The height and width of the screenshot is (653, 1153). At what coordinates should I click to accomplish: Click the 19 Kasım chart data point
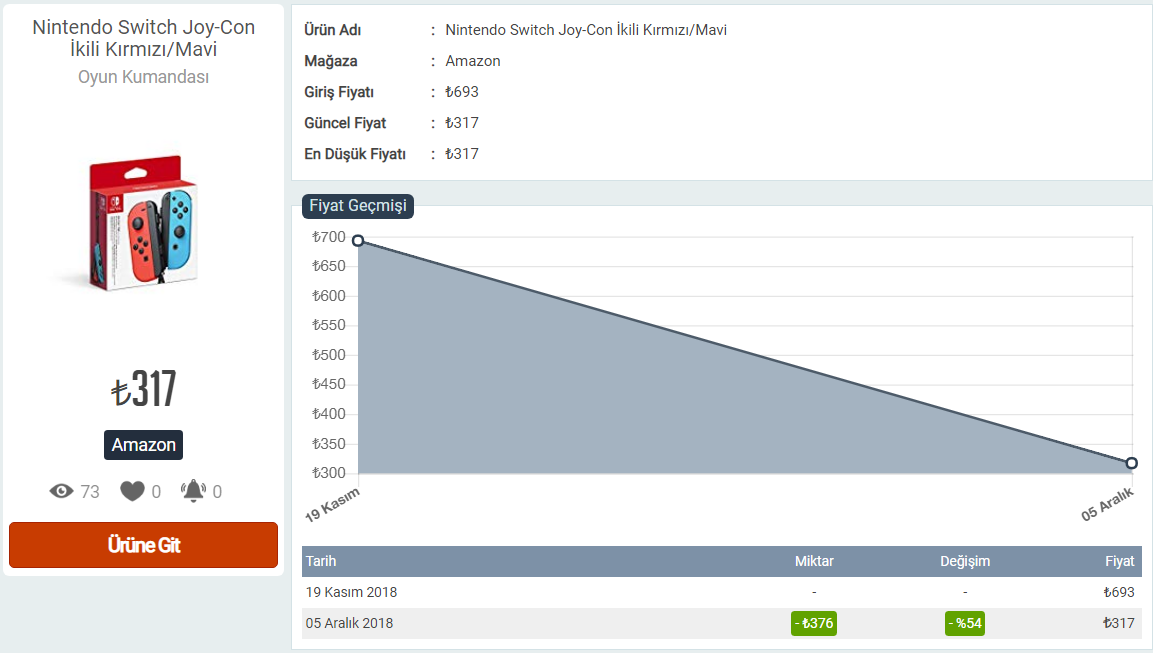click(358, 240)
